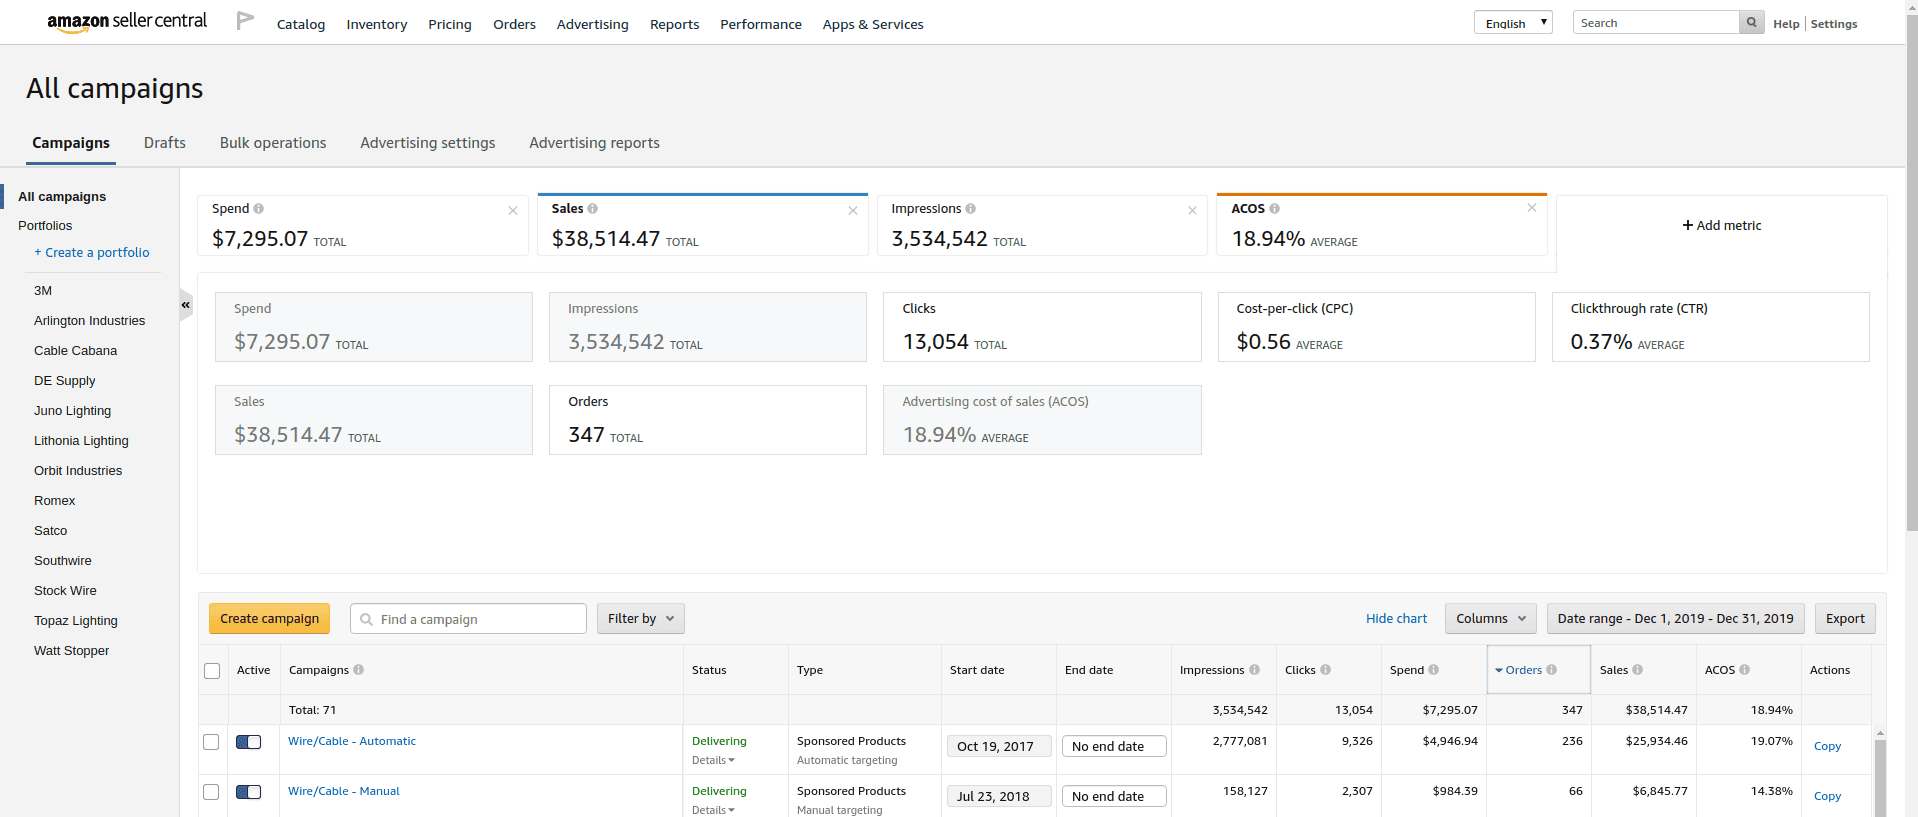The image size is (1918, 817).
Task: Select the Orders metric card
Action: (x=708, y=420)
